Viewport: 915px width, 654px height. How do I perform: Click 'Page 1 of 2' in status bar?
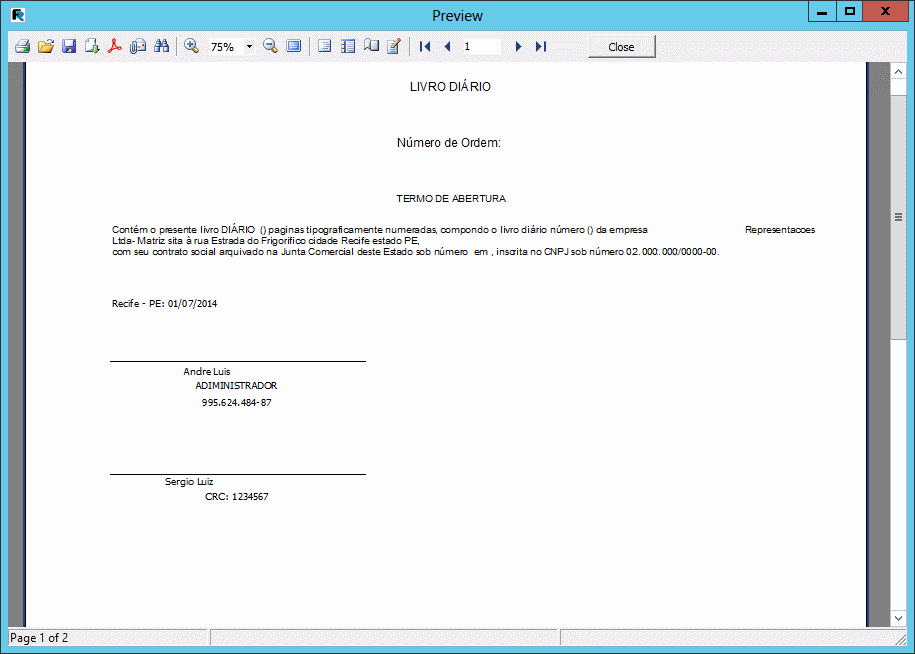coord(39,638)
